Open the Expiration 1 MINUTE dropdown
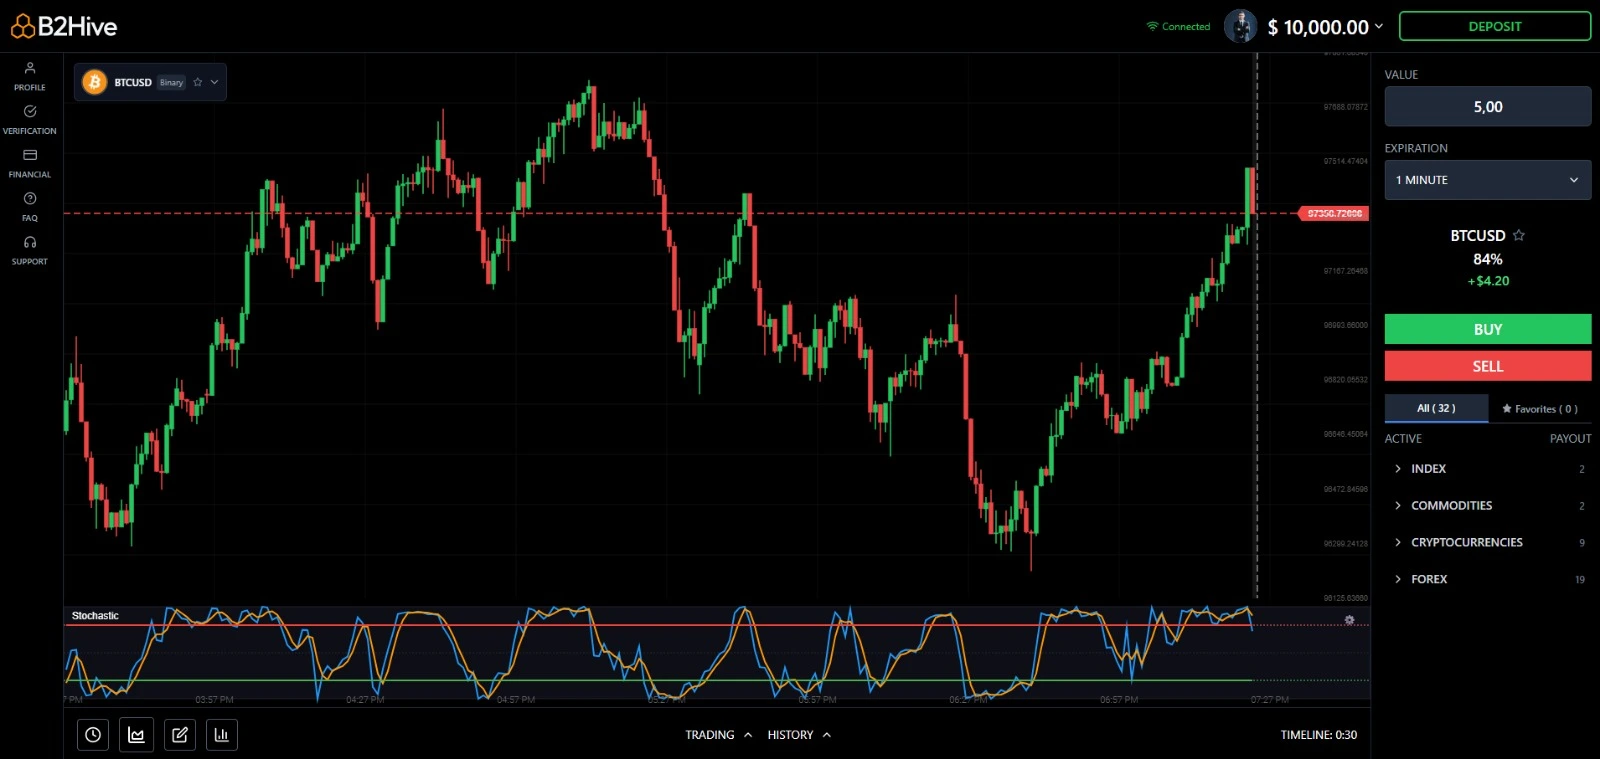The width and height of the screenshot is (1600, 759). (x=1487, y=180)
